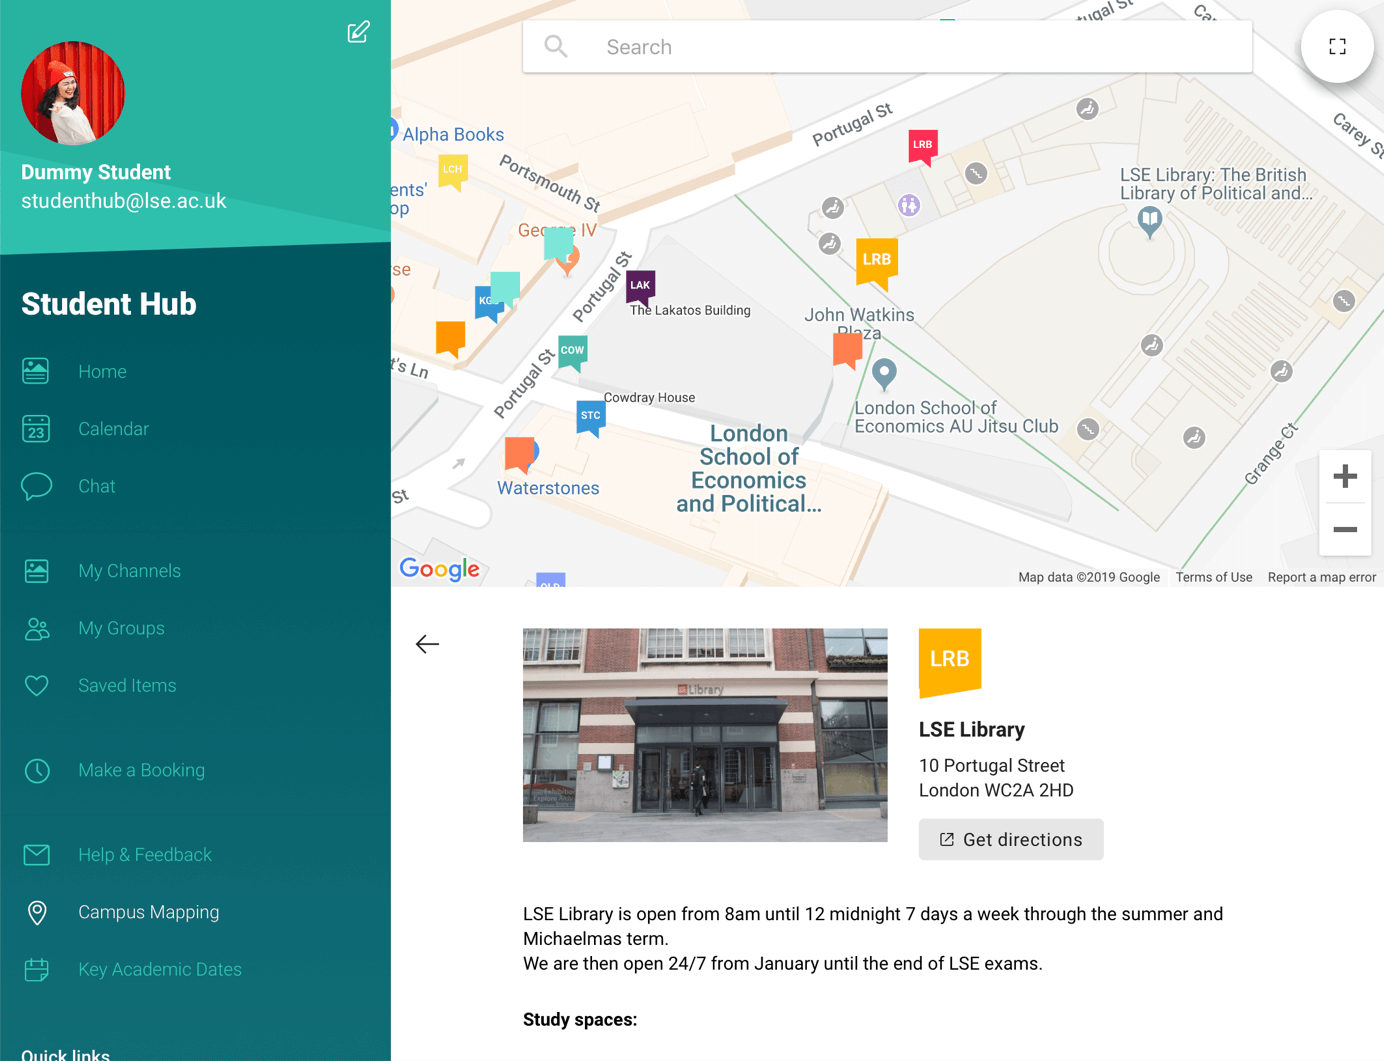Screen dimensions: 1384x1061
Task: Click the Google logo on map
Action: coord(440,569)
